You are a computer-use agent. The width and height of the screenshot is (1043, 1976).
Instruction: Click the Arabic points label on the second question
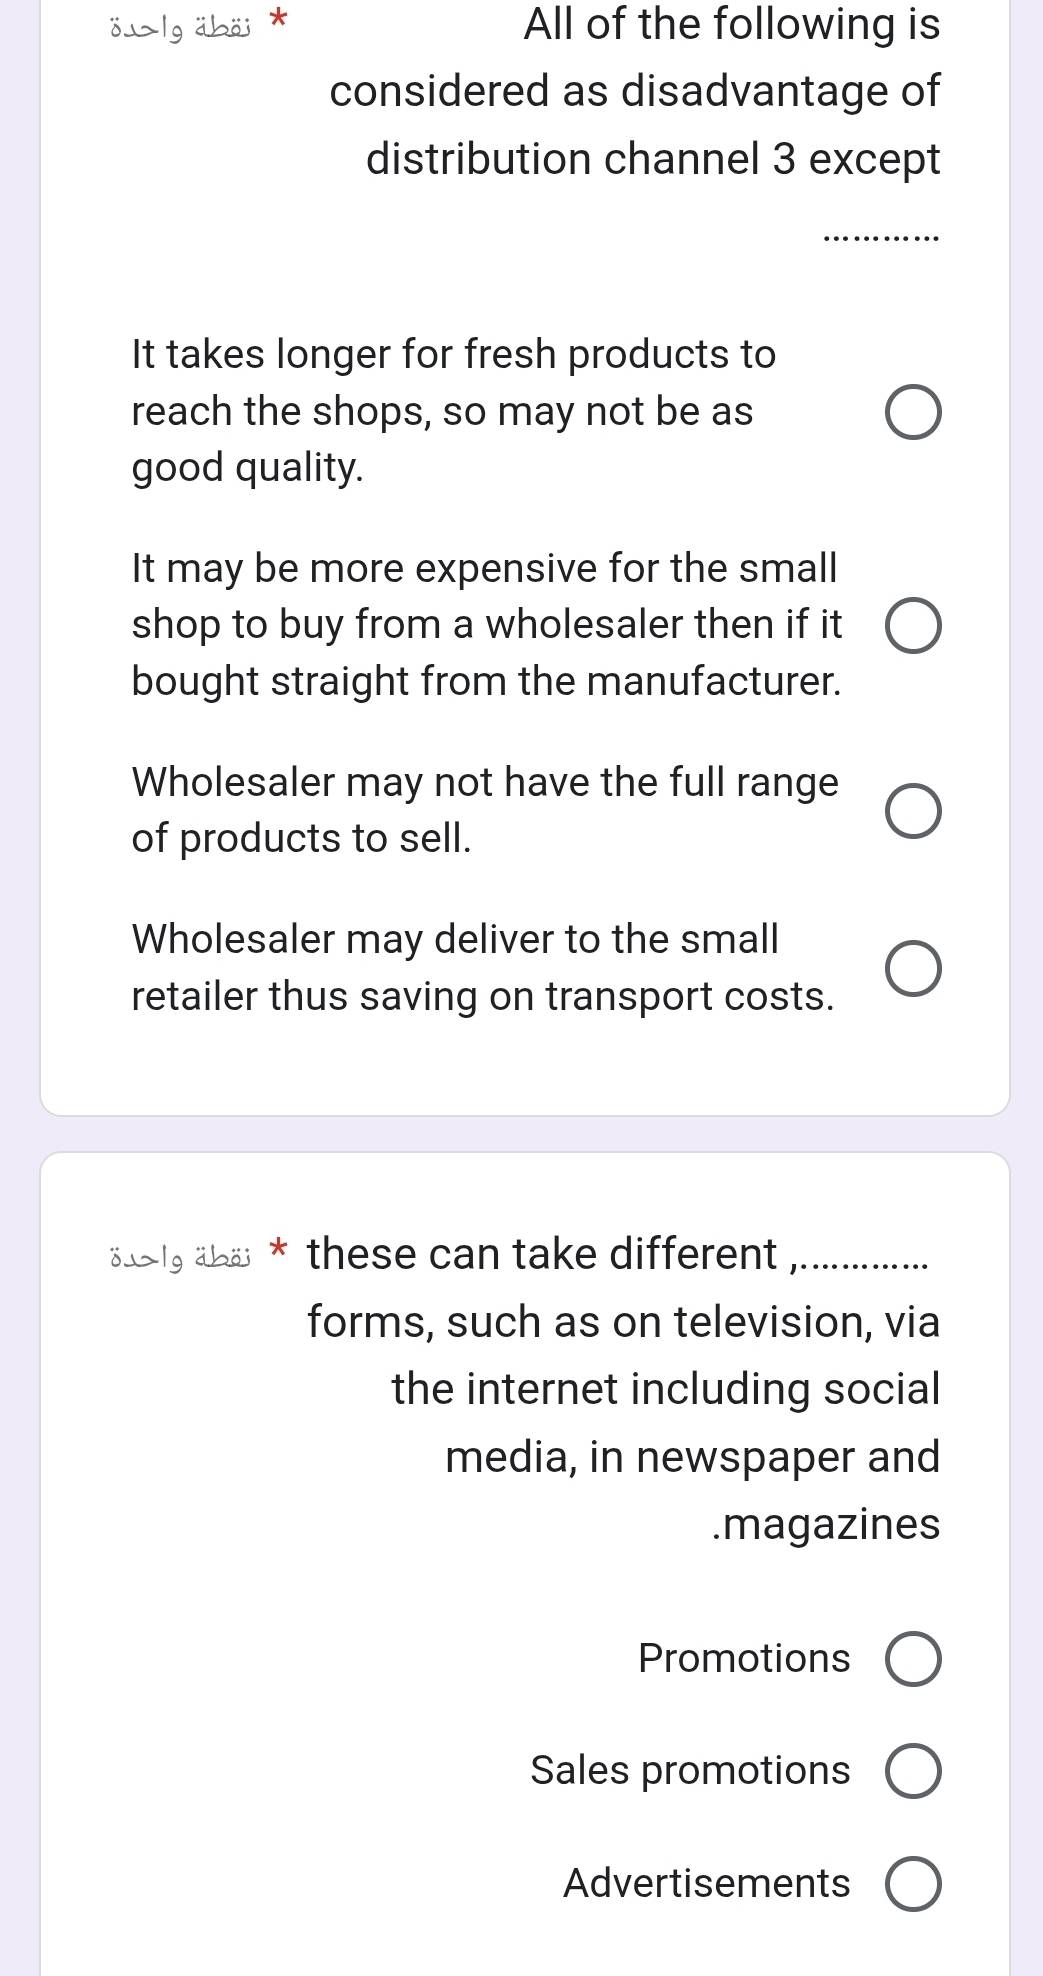tap(180, 1256)
